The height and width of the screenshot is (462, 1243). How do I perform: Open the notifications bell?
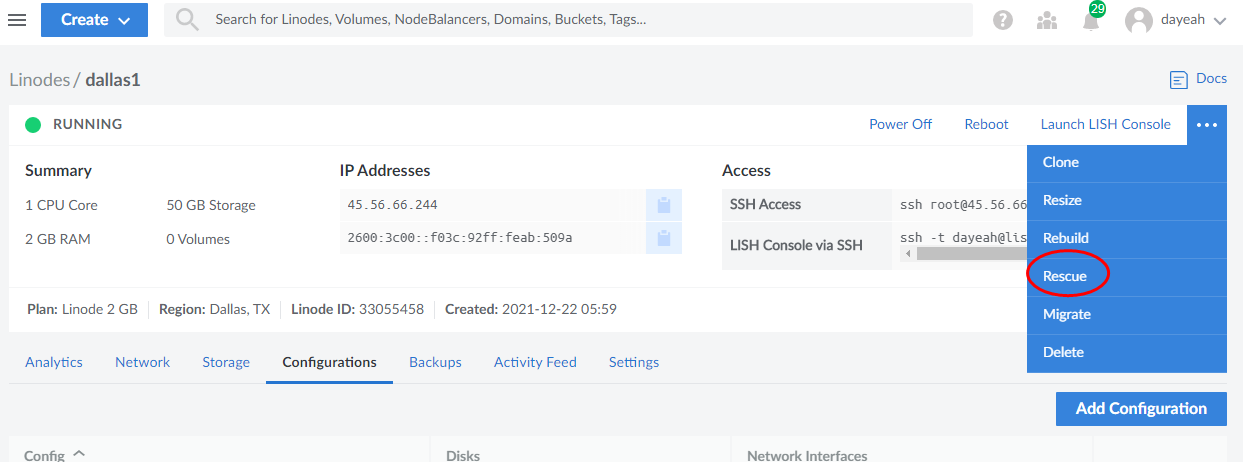pos(1091,21)
